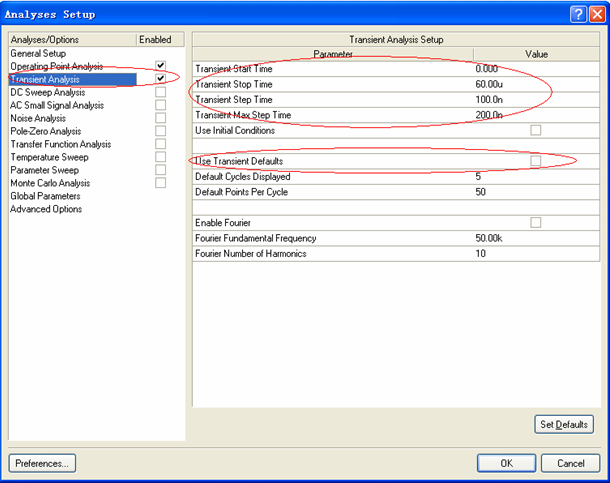
Task: Click the Transient Step Time label
Action: 234,100
